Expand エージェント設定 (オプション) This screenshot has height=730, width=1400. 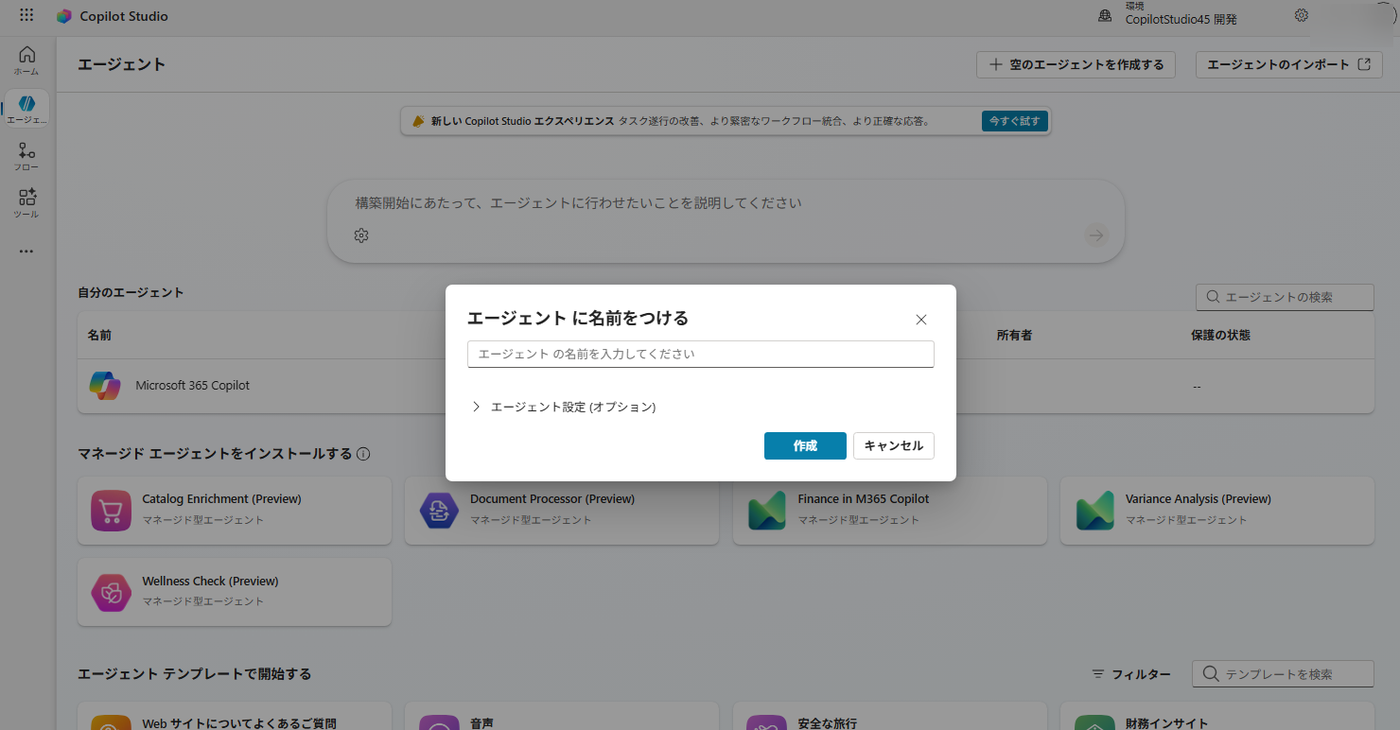[564, 407]
